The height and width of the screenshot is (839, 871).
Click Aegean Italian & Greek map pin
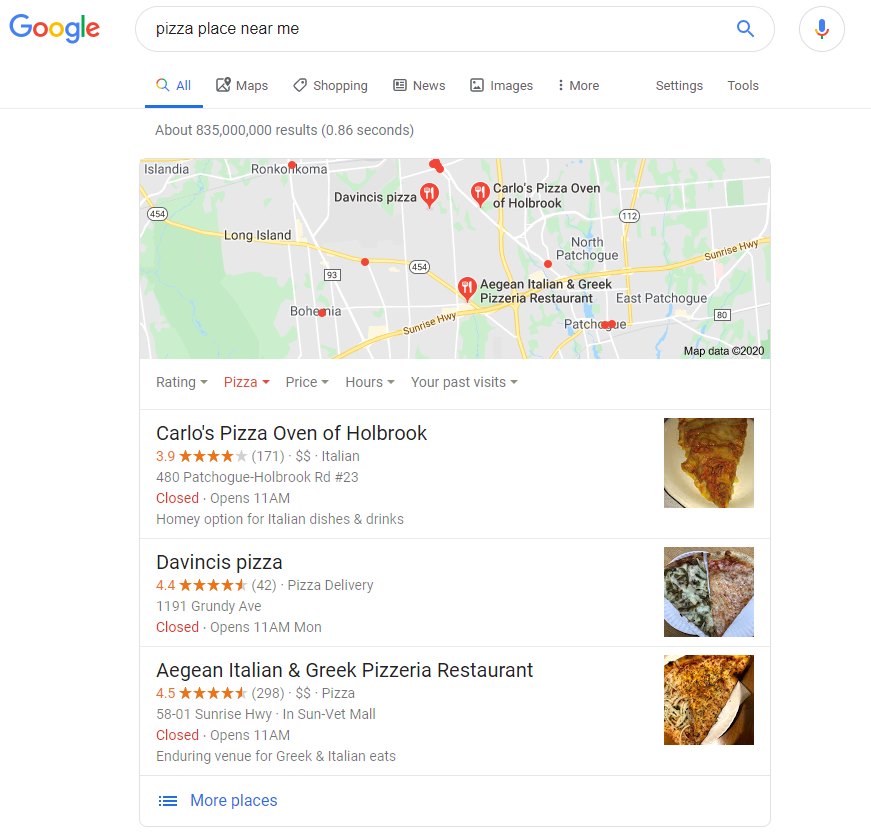(467, 289)
